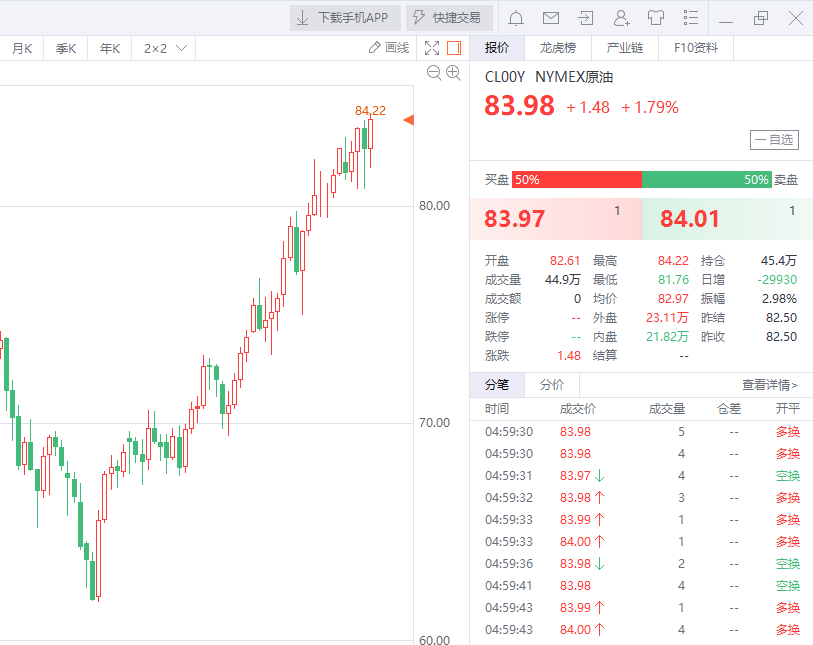Screen dimensions: 813x645
Task: Enable the 画线 drawing tool
Action: 389,48
